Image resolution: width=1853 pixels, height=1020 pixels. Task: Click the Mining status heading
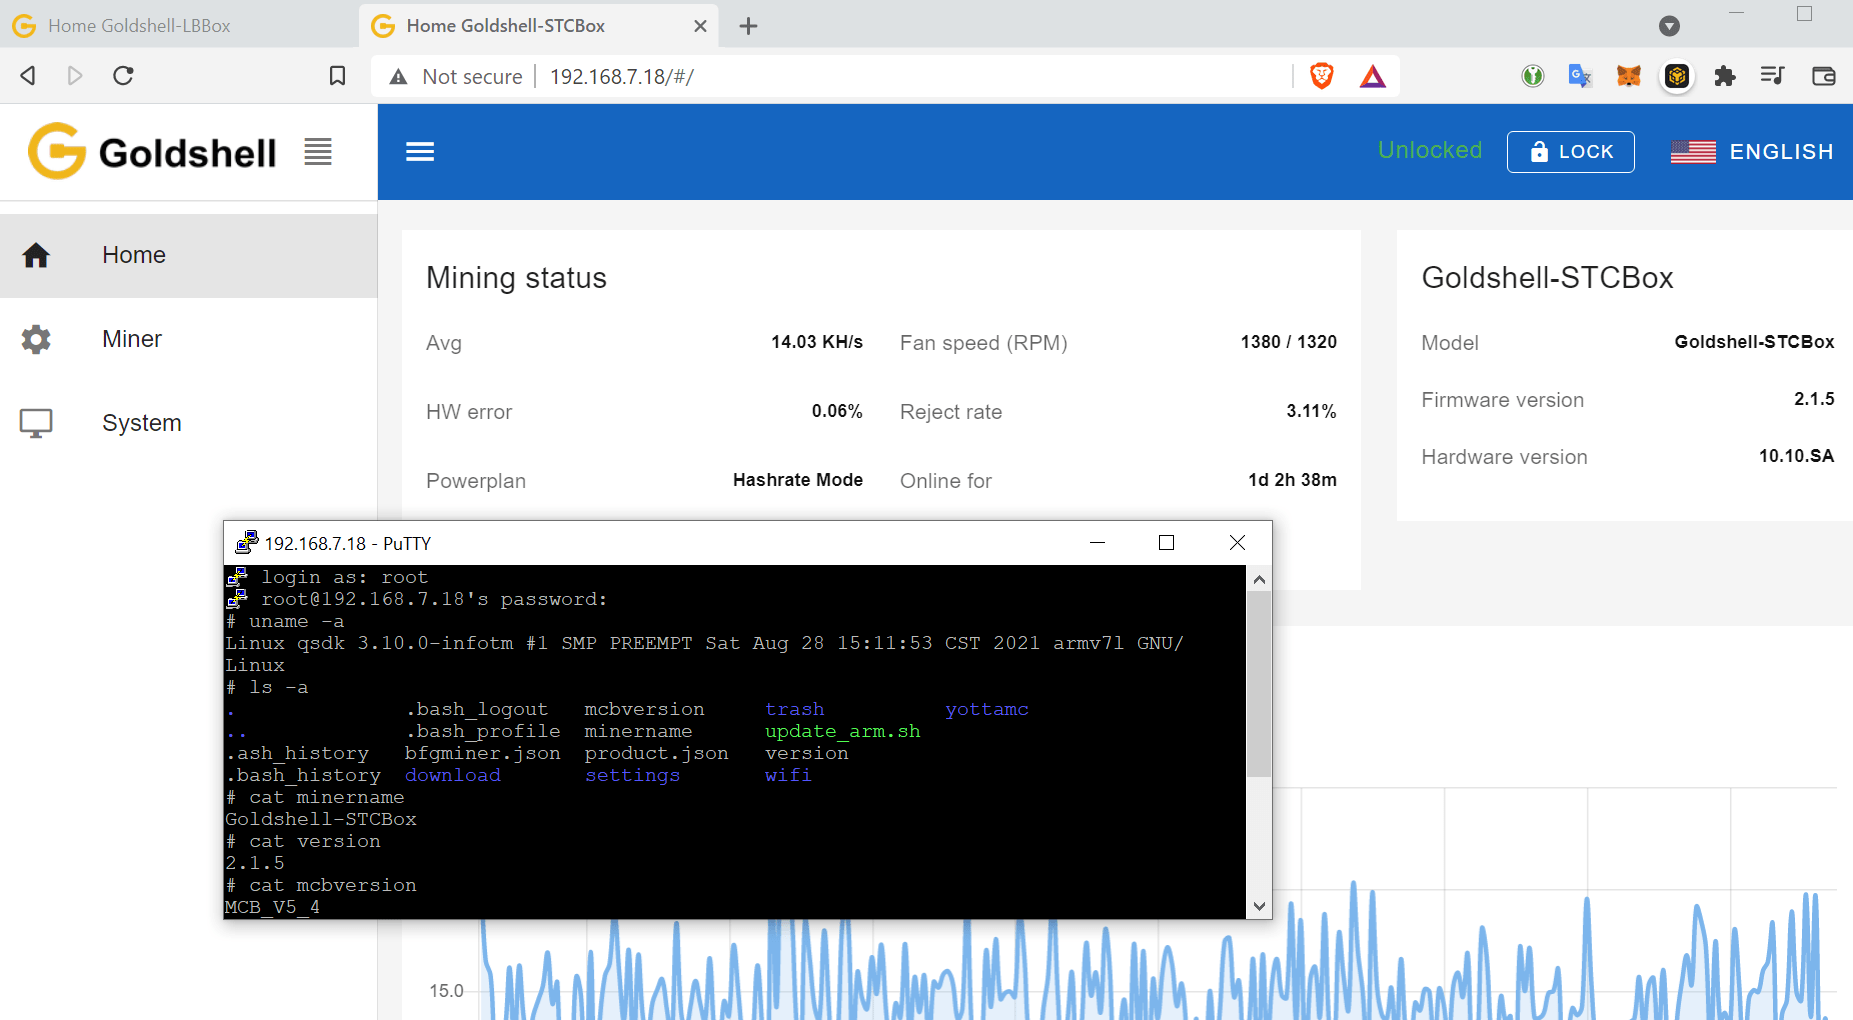click(516, 278)
